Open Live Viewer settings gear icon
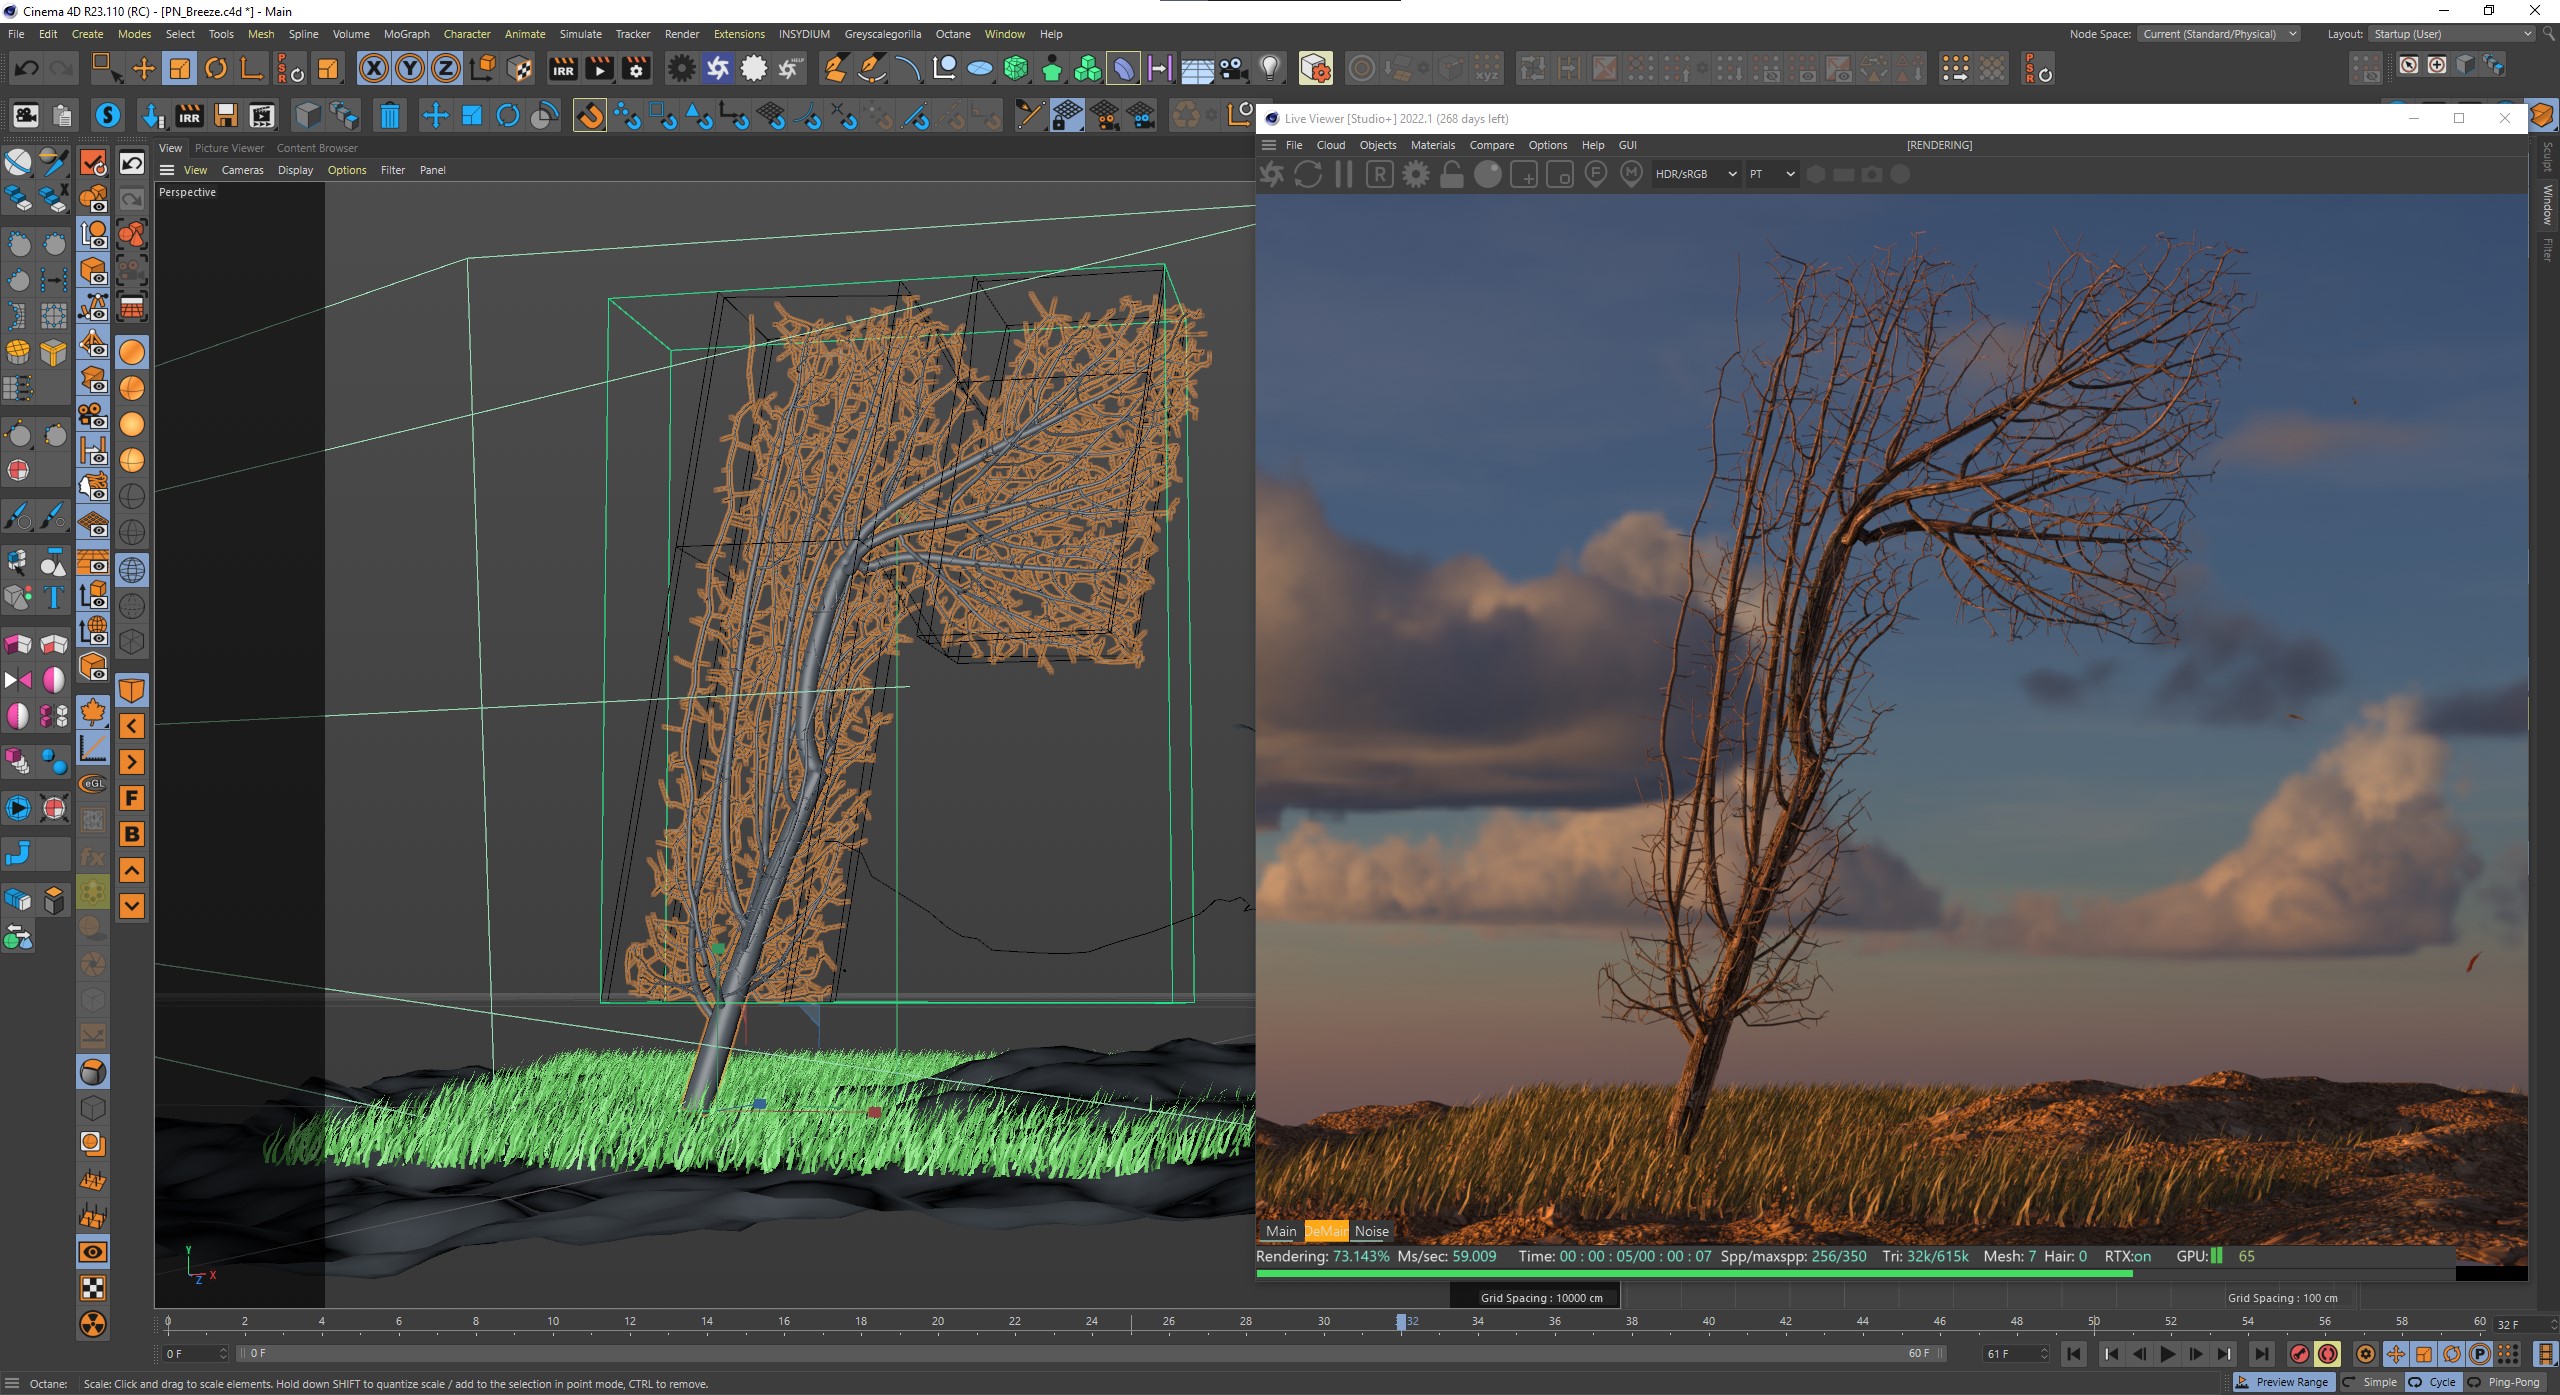The width and height of the screenshot is (2560, 1395). pos(1415,175)
